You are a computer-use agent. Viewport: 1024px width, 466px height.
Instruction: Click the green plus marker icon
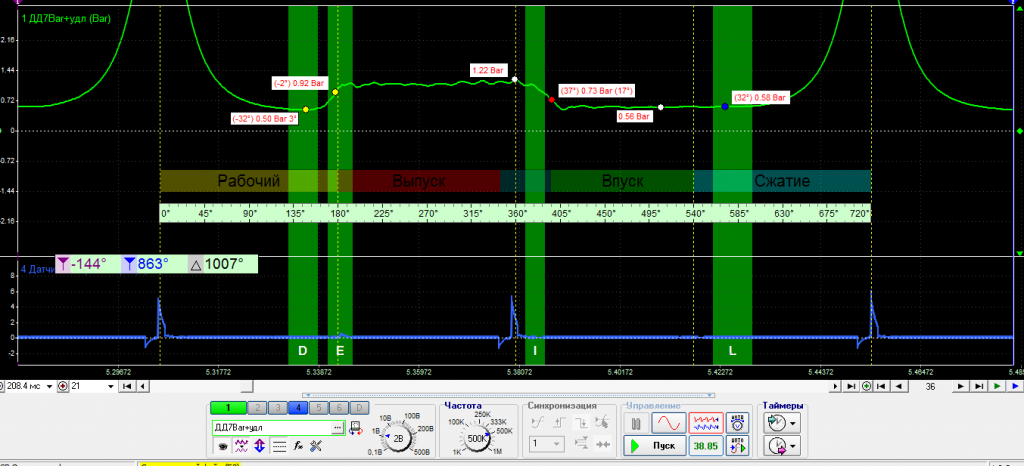tap(867, 386)
